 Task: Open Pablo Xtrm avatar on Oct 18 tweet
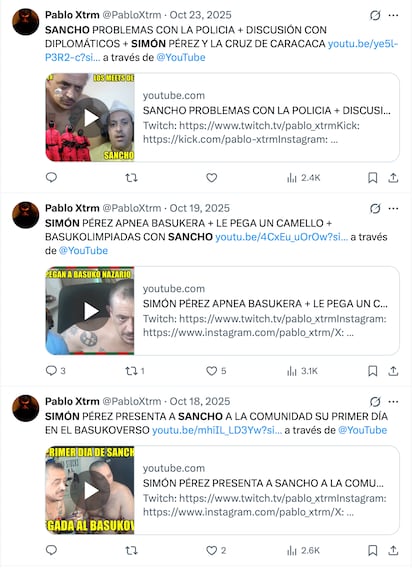point(25,409)
